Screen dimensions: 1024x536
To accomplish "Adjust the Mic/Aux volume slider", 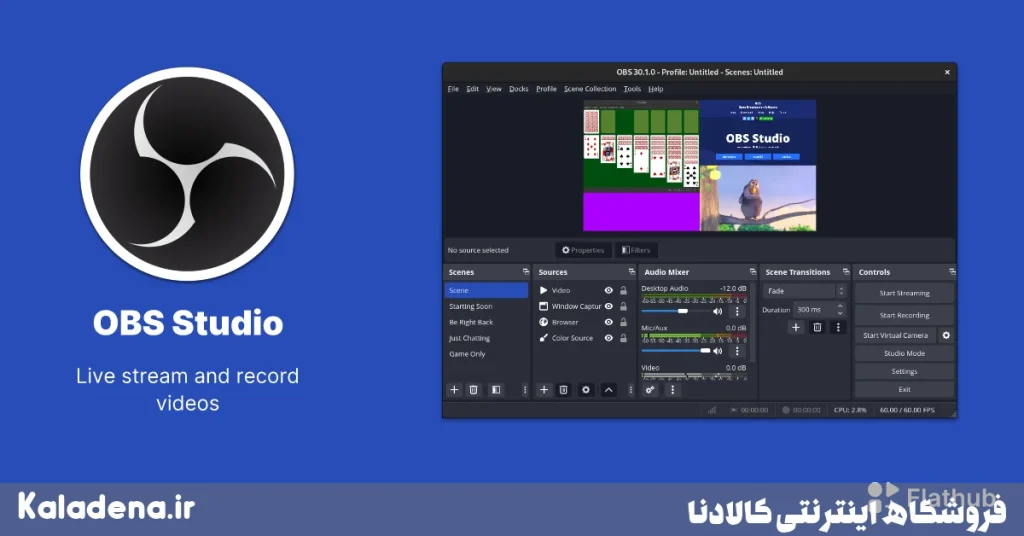I will click(675, 351).
